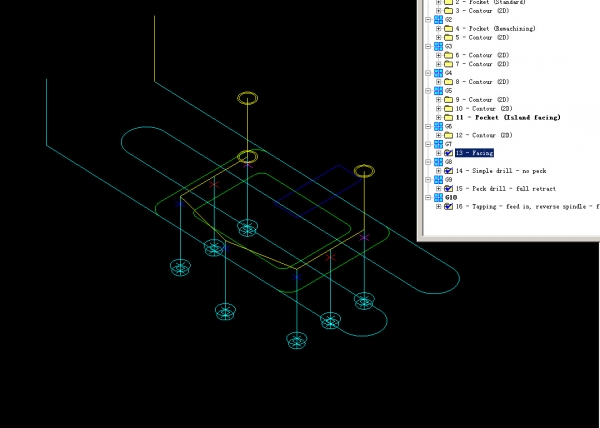Click folder icon of 12 - Contour (2D)
The width and height of the screenshot is (600, 428).
(x=448, y=135)
